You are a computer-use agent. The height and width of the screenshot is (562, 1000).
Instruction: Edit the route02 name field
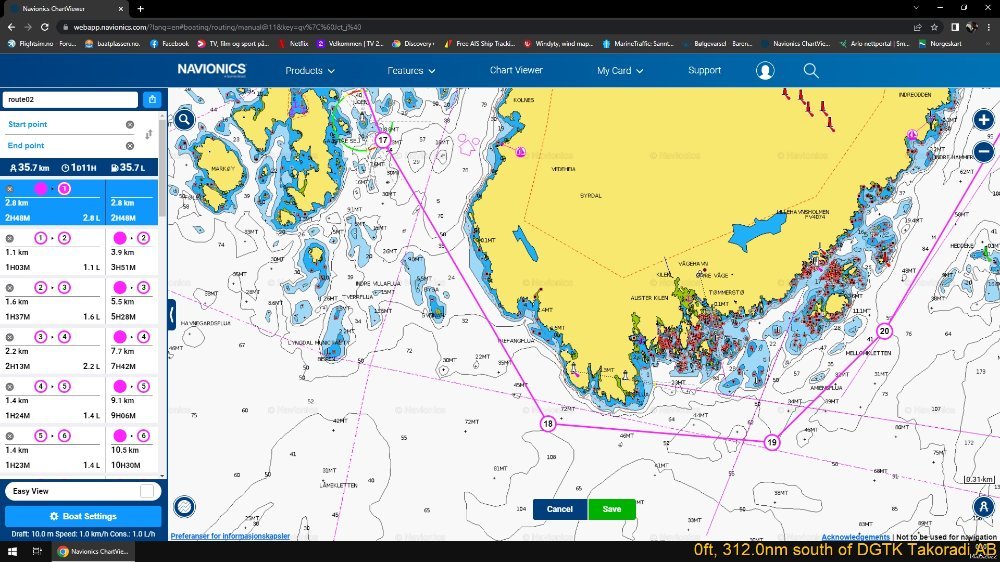coord(70,100)
